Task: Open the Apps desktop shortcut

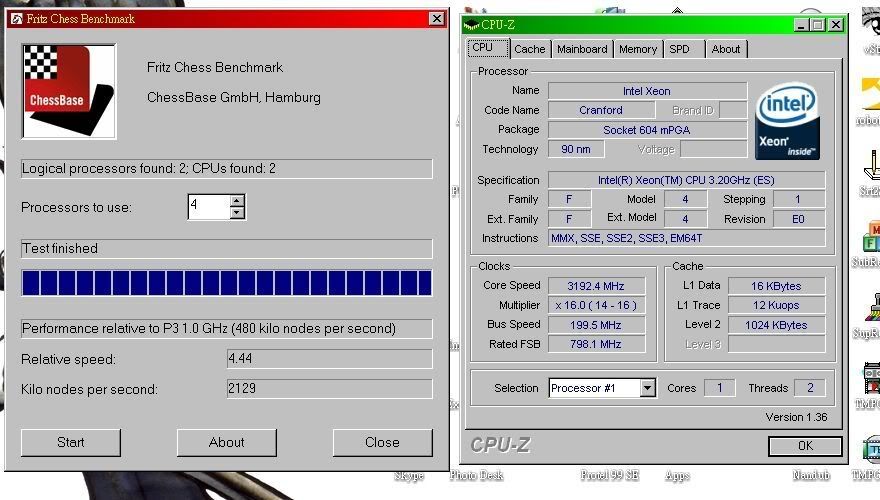Action: tap(677, 476)
